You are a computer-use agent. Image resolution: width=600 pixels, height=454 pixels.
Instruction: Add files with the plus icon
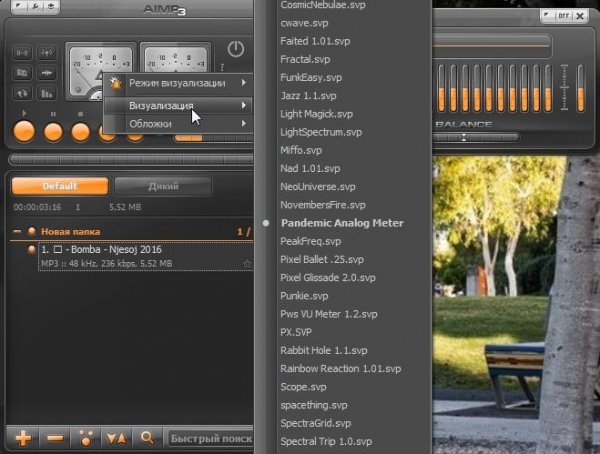pyautogui.click(x=23, y=438)
